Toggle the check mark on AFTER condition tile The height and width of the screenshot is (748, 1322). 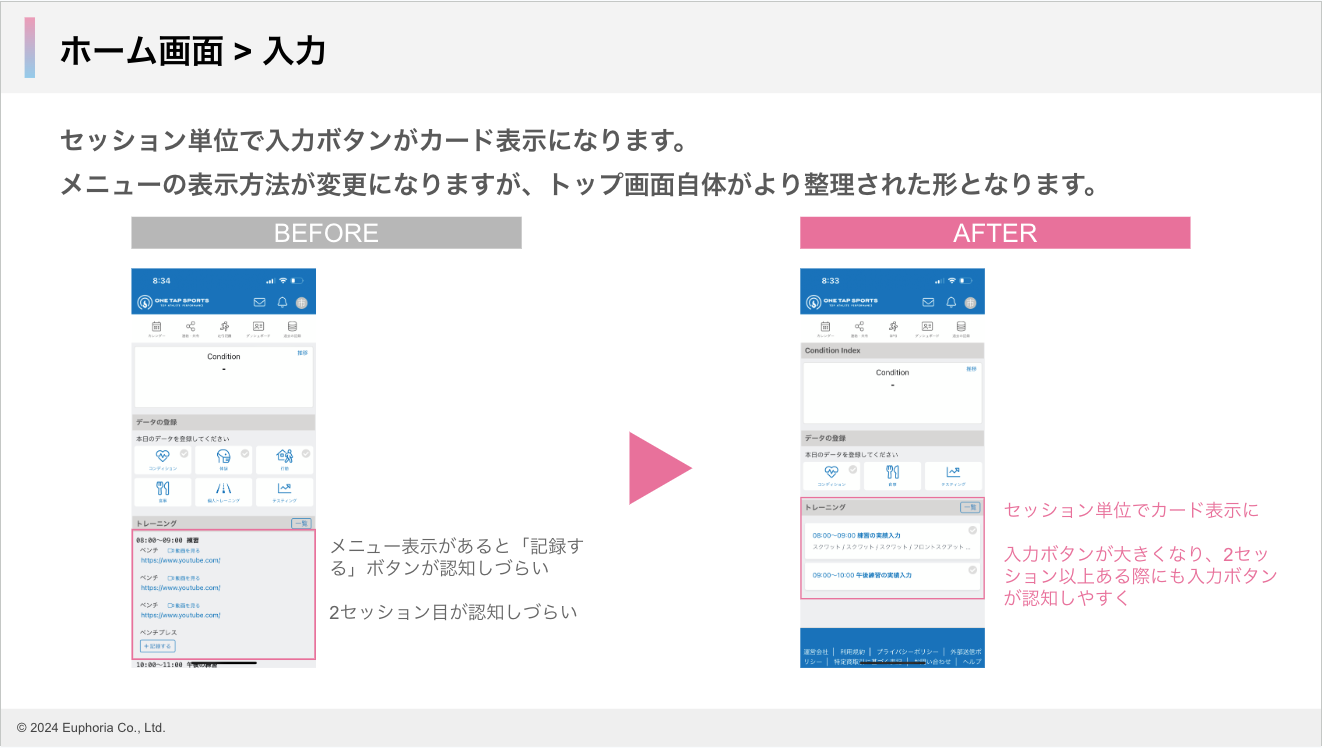[x=853, y=468]
